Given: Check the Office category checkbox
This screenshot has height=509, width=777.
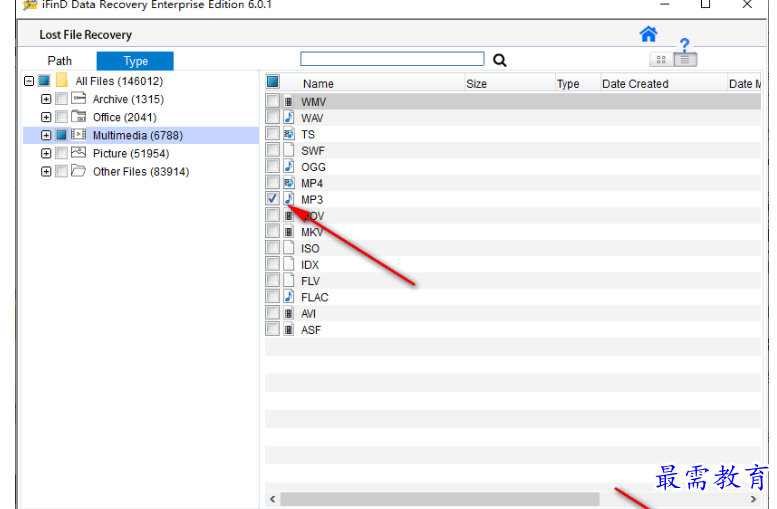Looking at the screenshot, I should [x=61, y=117].
